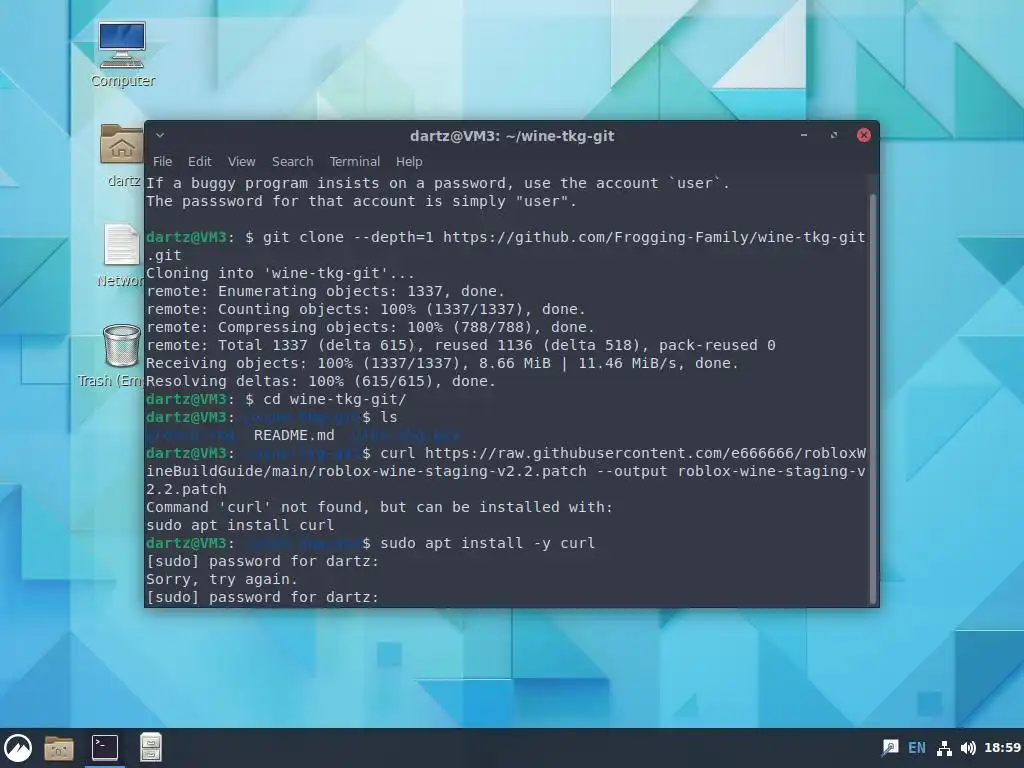This screenshot has height=768, width=1024.
Task: Click 'Command 'curl' not found' message
Action: pyautogui.click(x=379, y=507)
